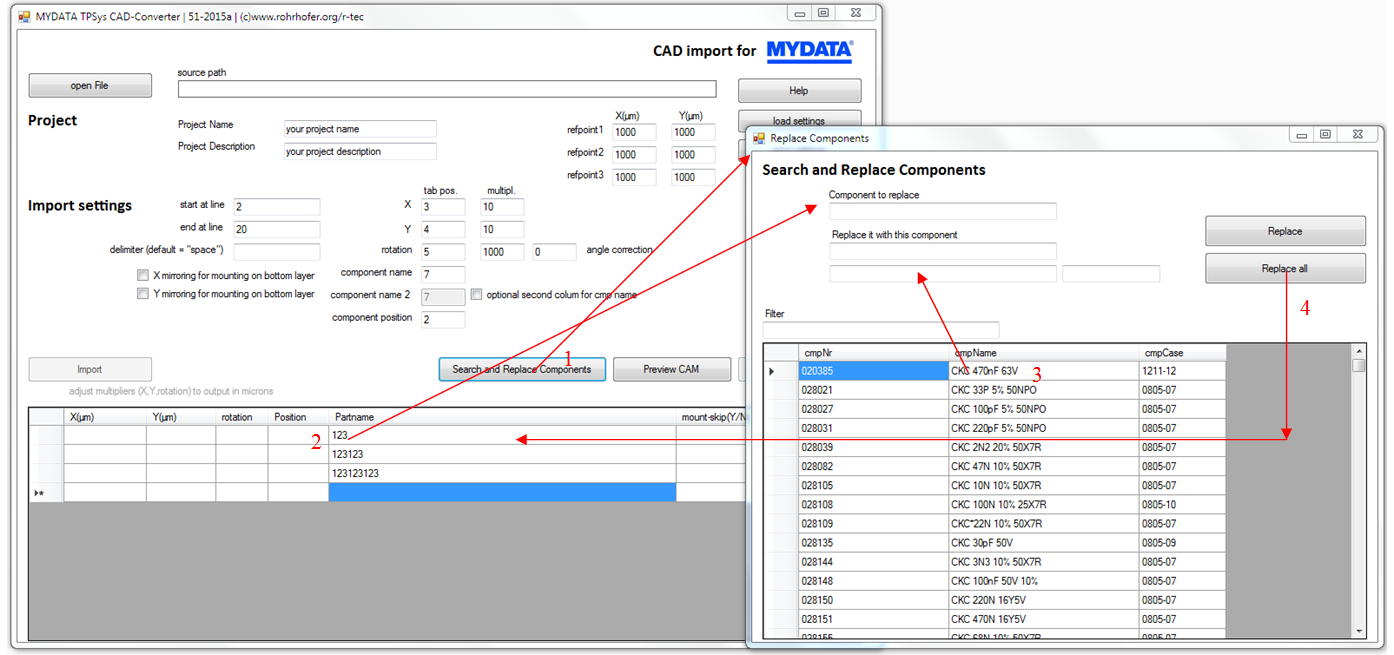Click the Replace all button
Viewport: 1394px width, 655px height.
1285,269
